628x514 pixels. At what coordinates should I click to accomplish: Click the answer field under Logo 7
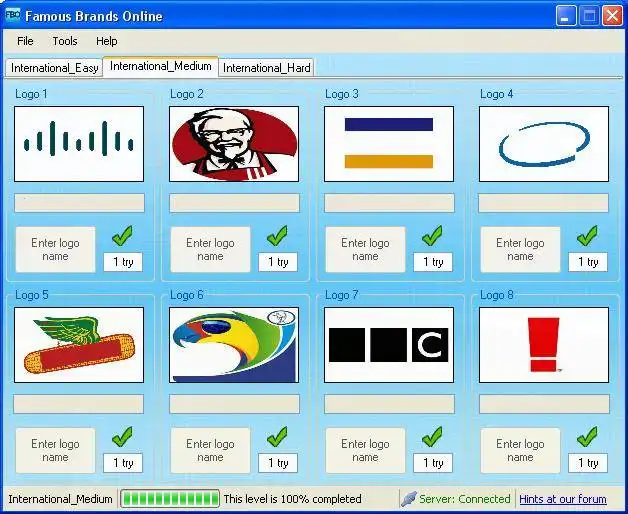click(389, 404)
